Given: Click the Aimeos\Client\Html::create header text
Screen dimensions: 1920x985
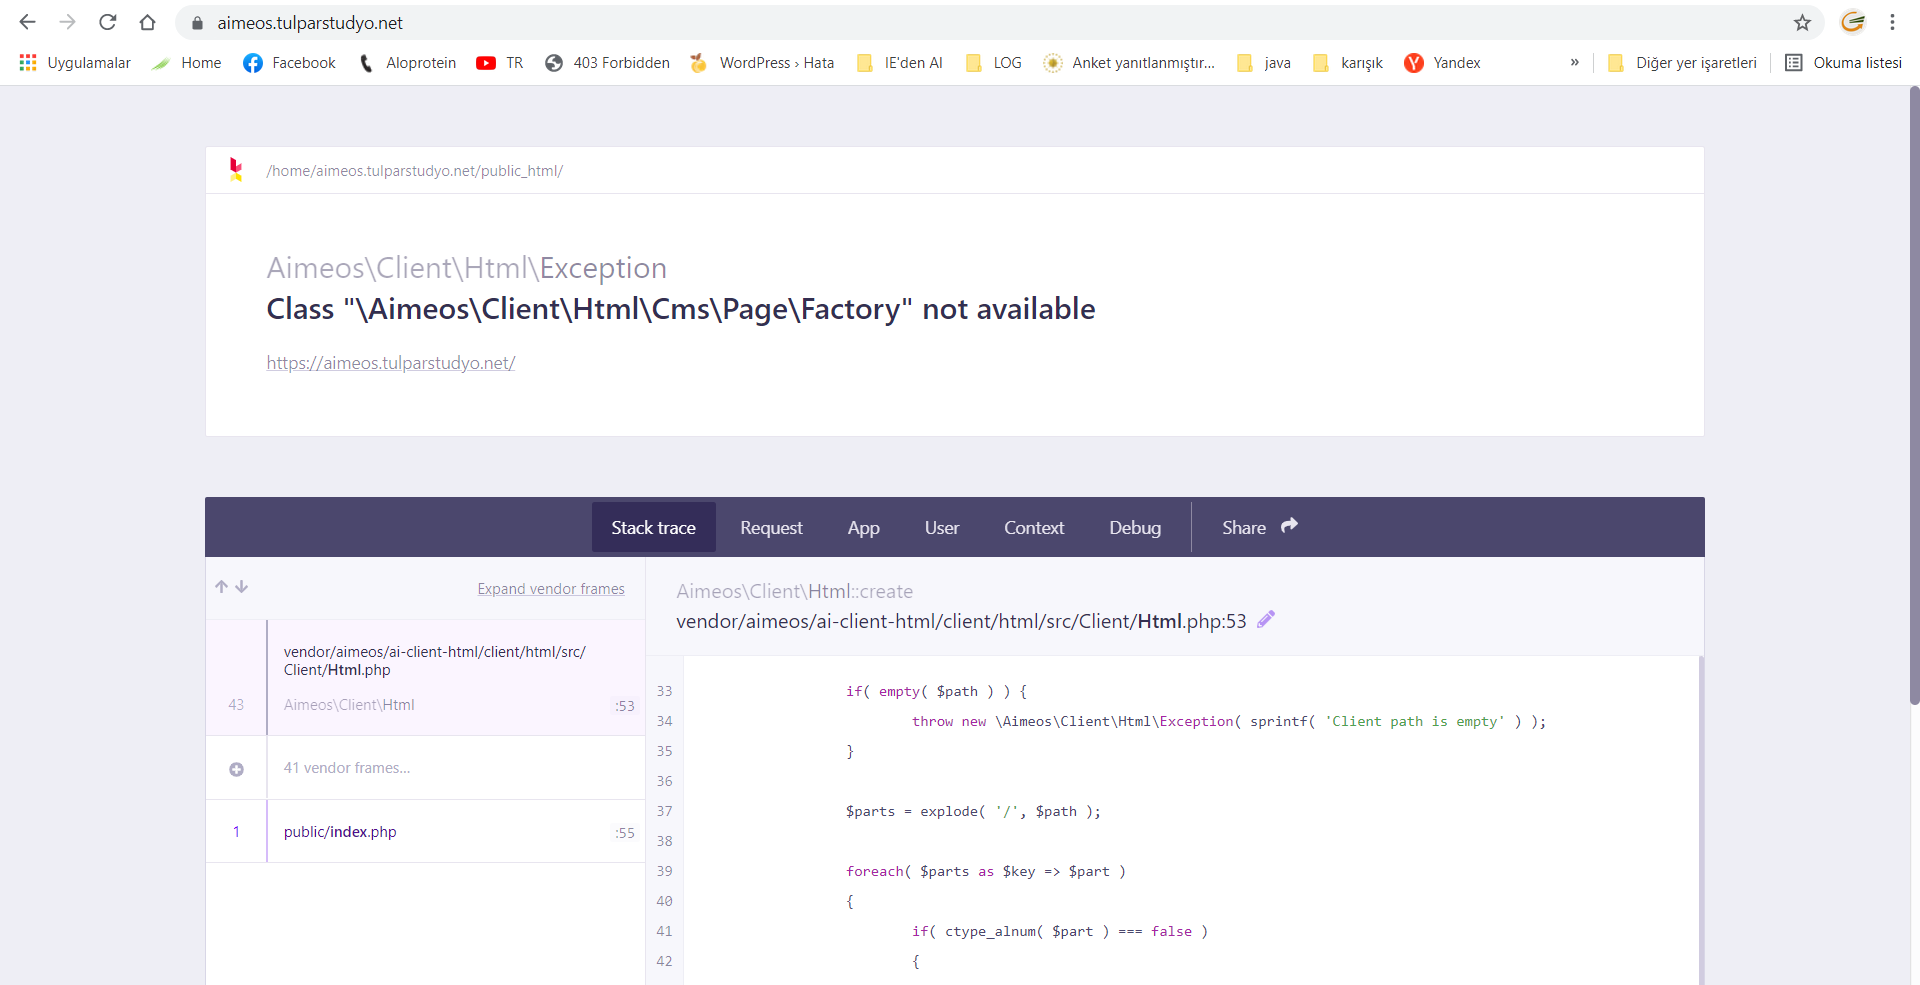Looking at the screenshot, I should pos(795,591).
